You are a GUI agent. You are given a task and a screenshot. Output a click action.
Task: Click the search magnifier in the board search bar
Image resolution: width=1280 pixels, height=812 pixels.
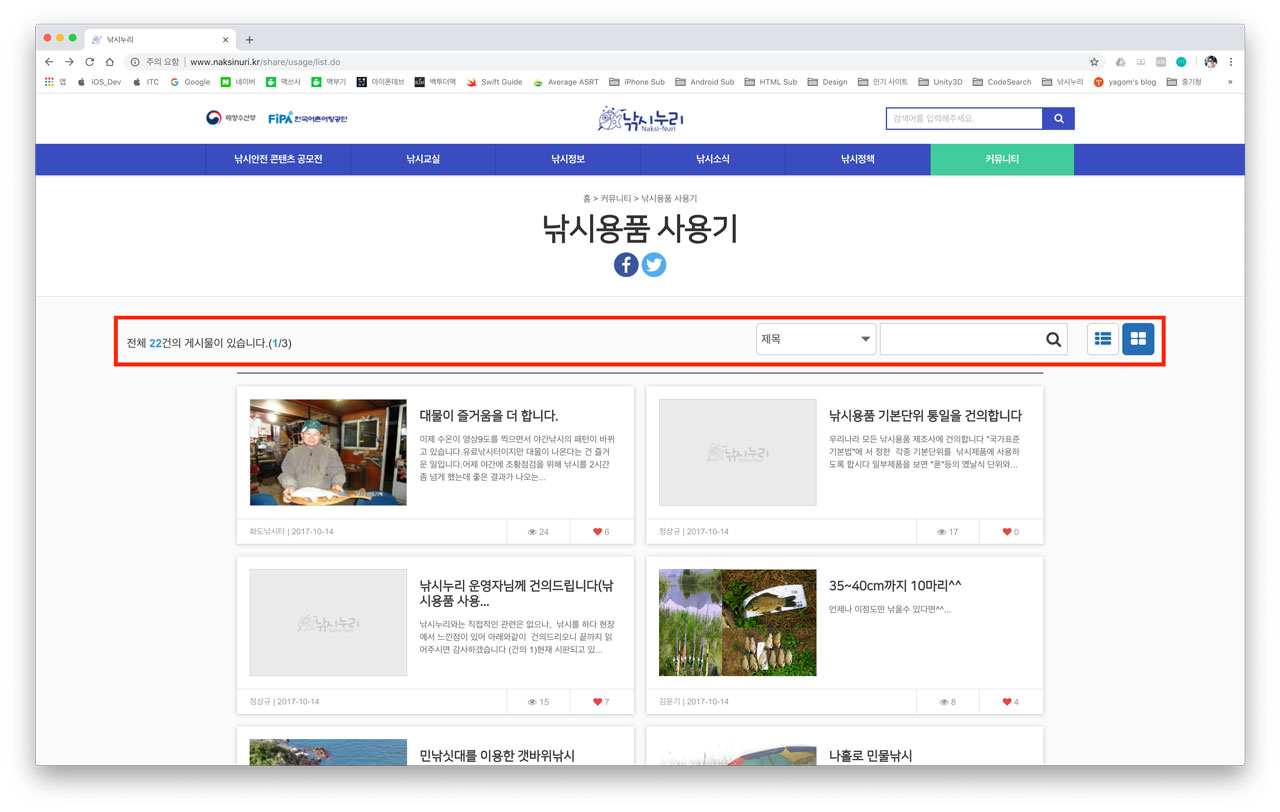pyautogui.click(x=1053, y=338)
